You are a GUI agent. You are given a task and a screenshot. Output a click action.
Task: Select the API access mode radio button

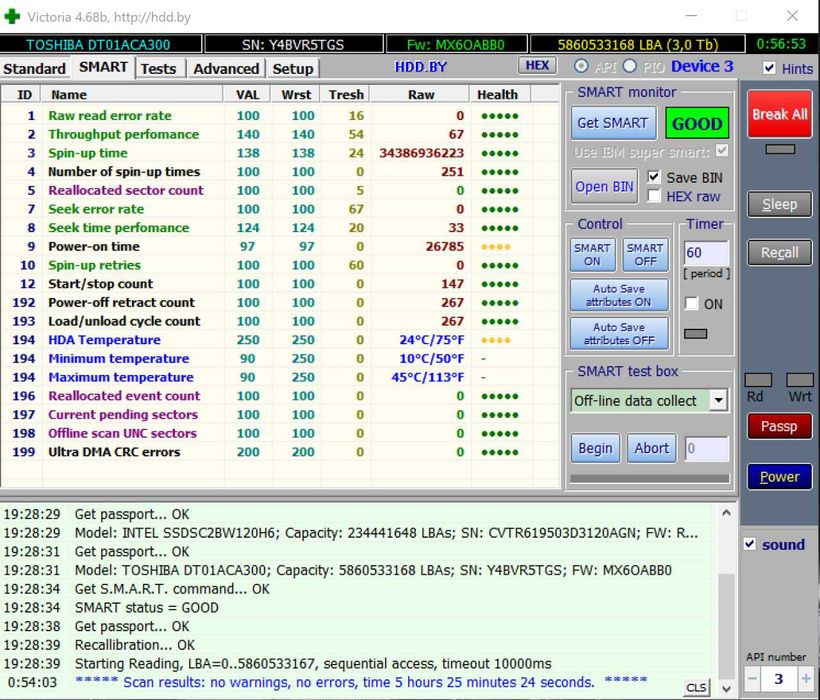coord(580,66)
